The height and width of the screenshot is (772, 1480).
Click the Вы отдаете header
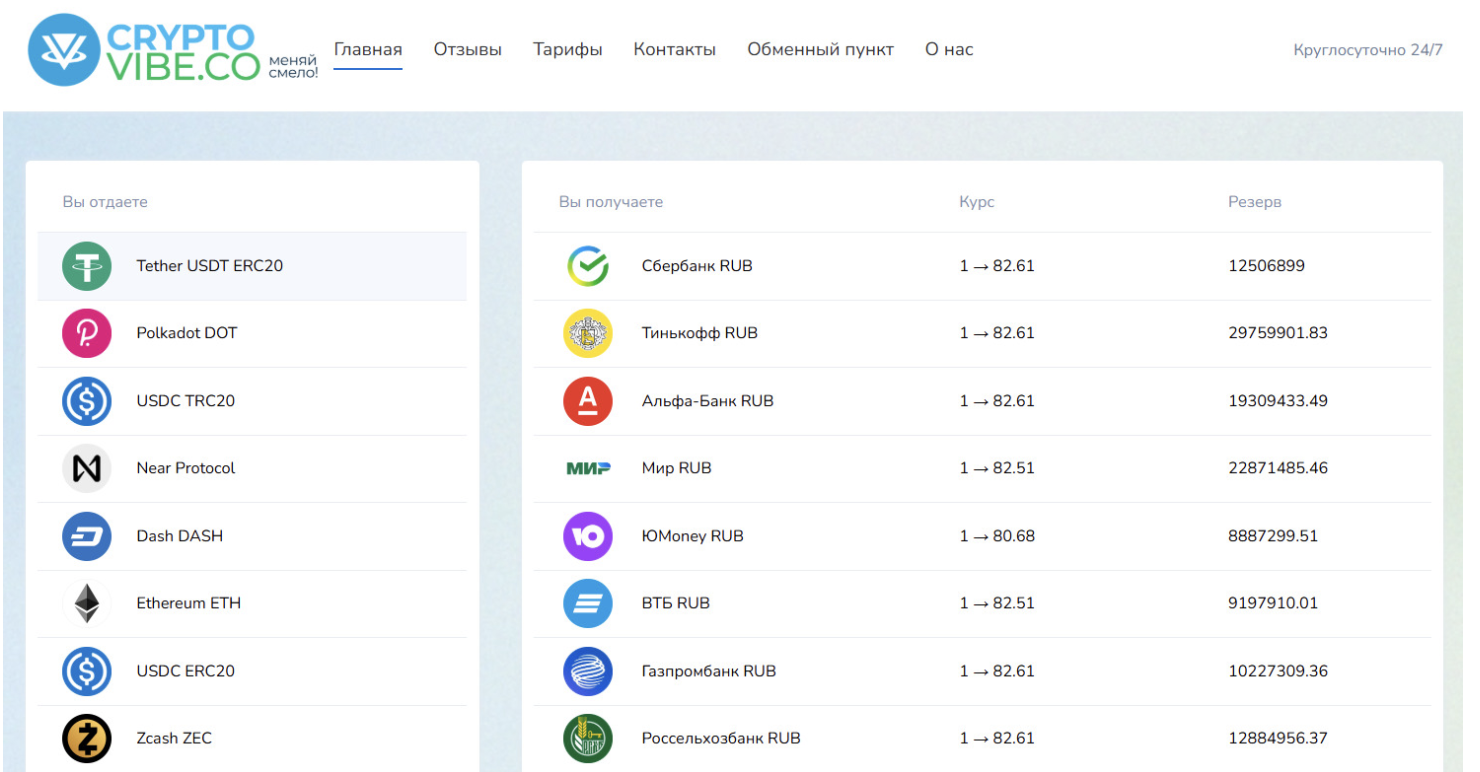pyautogui.click(x=105, y=202)
